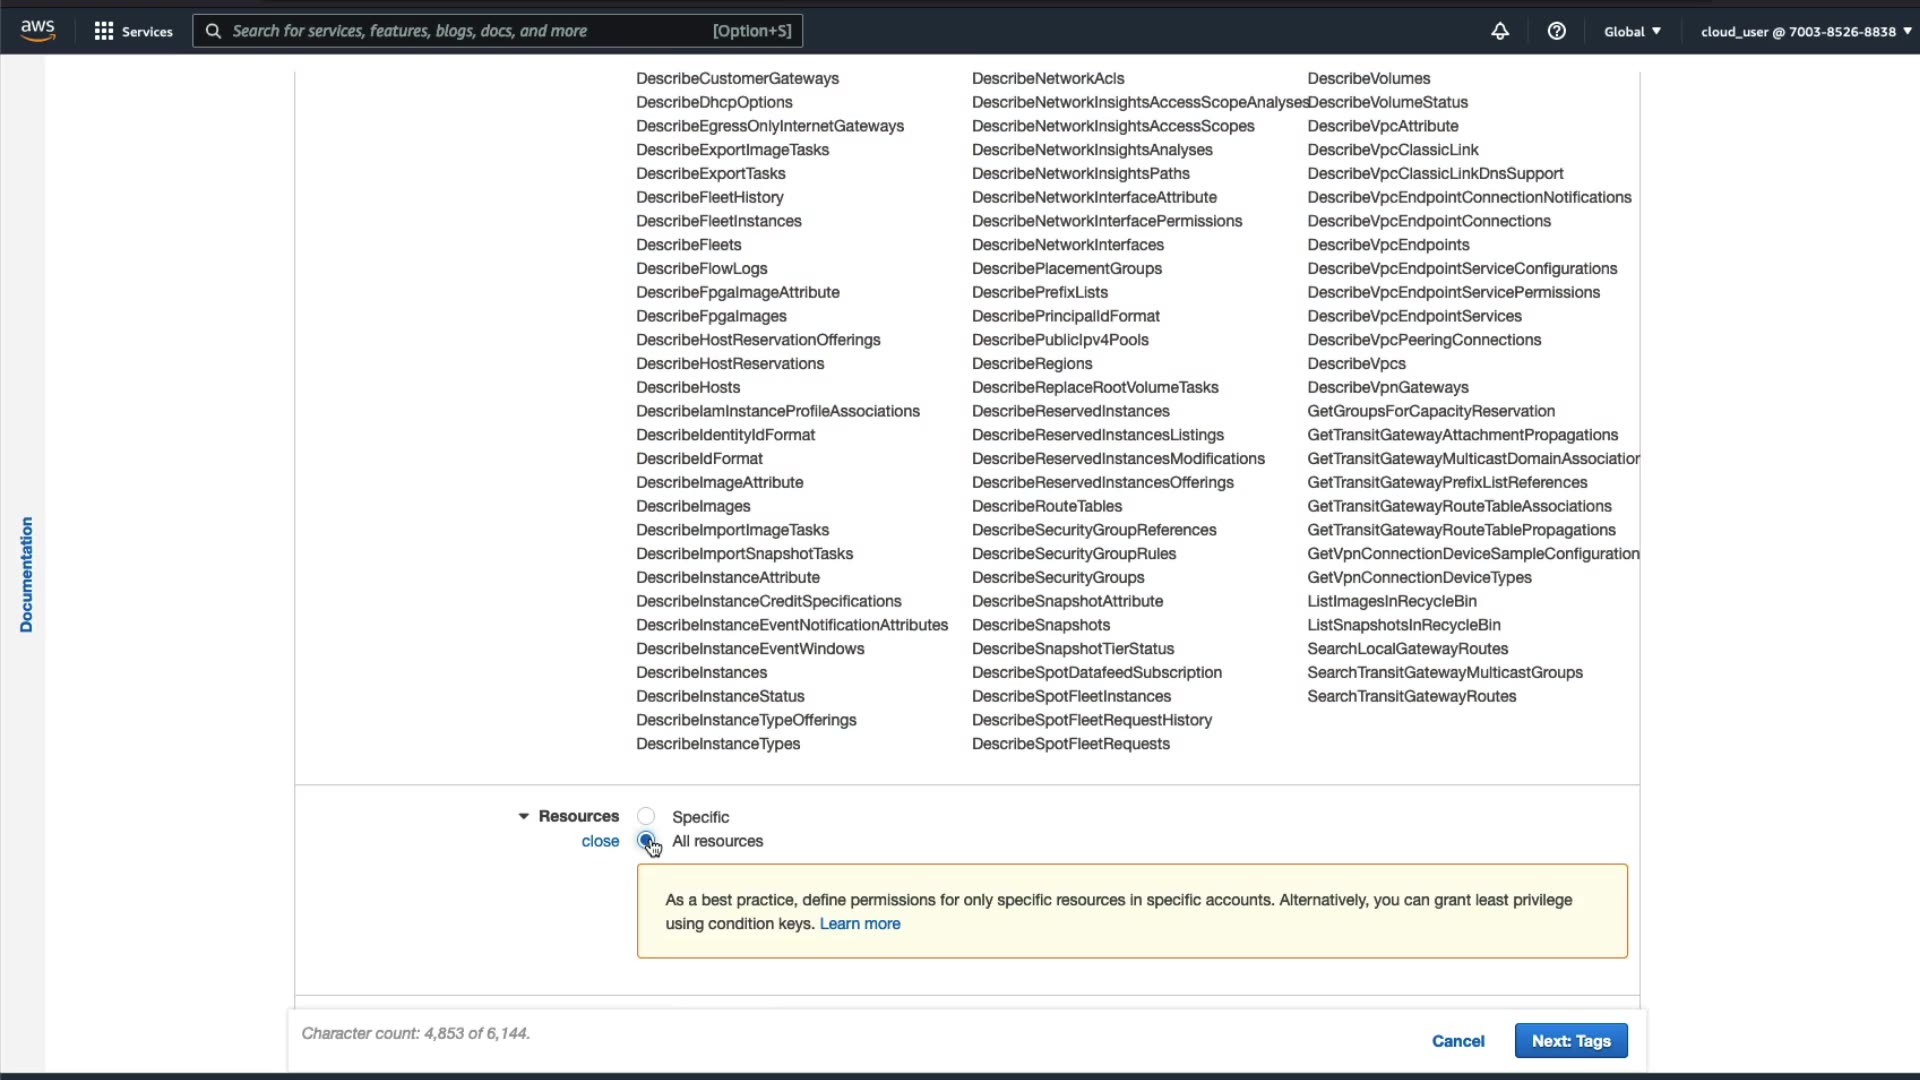The image size is (1920, 1080).
Task: Click the DescribeSecurityGroups action
Action: [x=1057, y=578]
